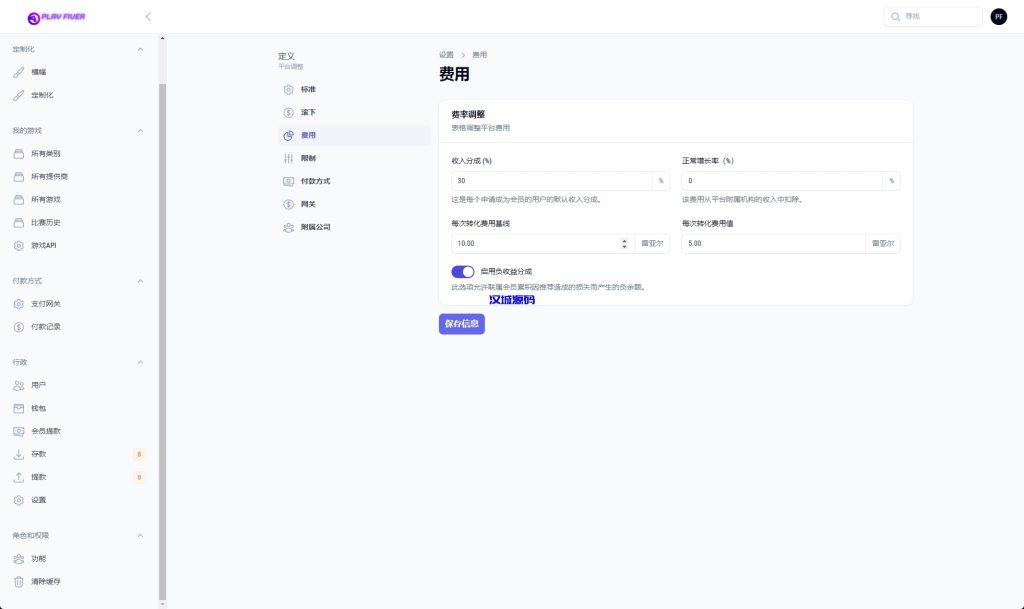Collapse the 角色和权限 section chevron
The width and height of the screenshot is (1024, 609).
tap(139, 535)
